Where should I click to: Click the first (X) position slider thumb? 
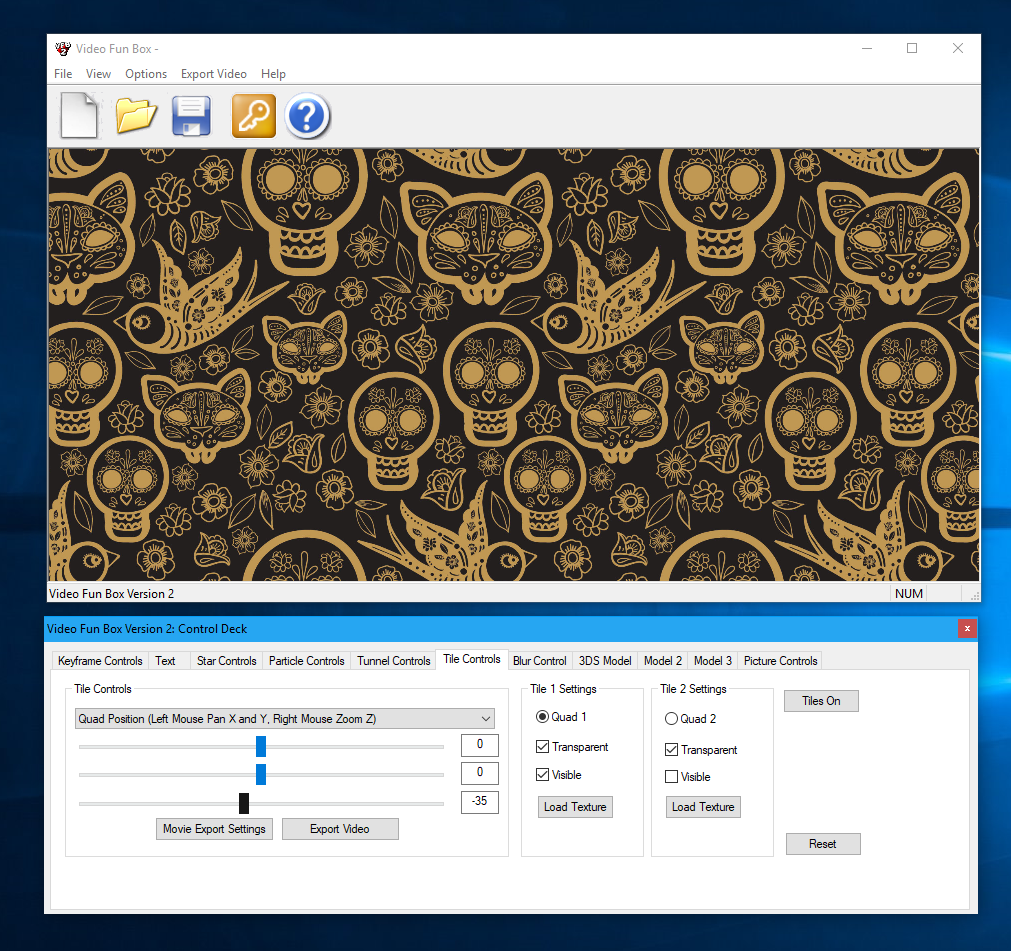(x=260, y=747)
